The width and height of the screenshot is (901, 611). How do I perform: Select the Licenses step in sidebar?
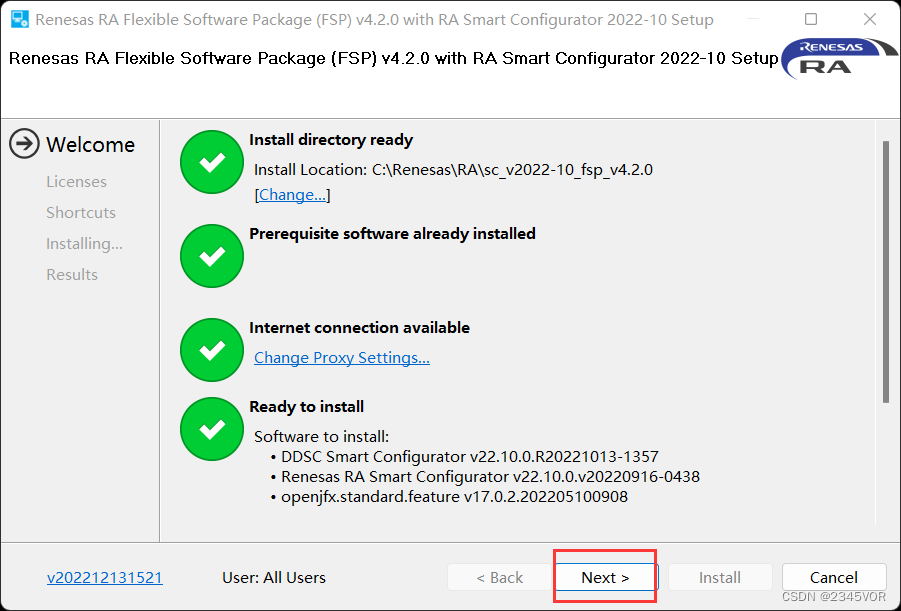tap(76, 181)
